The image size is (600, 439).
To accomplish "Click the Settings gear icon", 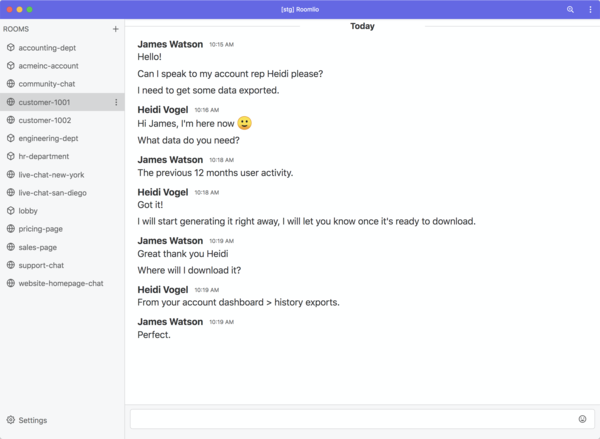I will [10, 420].
